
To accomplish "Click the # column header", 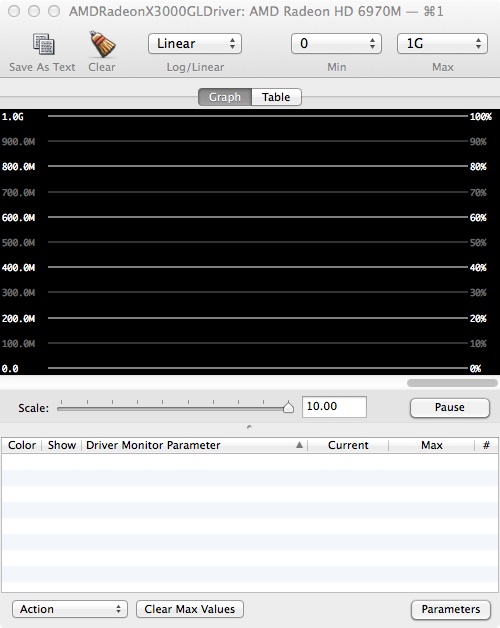I will 486,445.
